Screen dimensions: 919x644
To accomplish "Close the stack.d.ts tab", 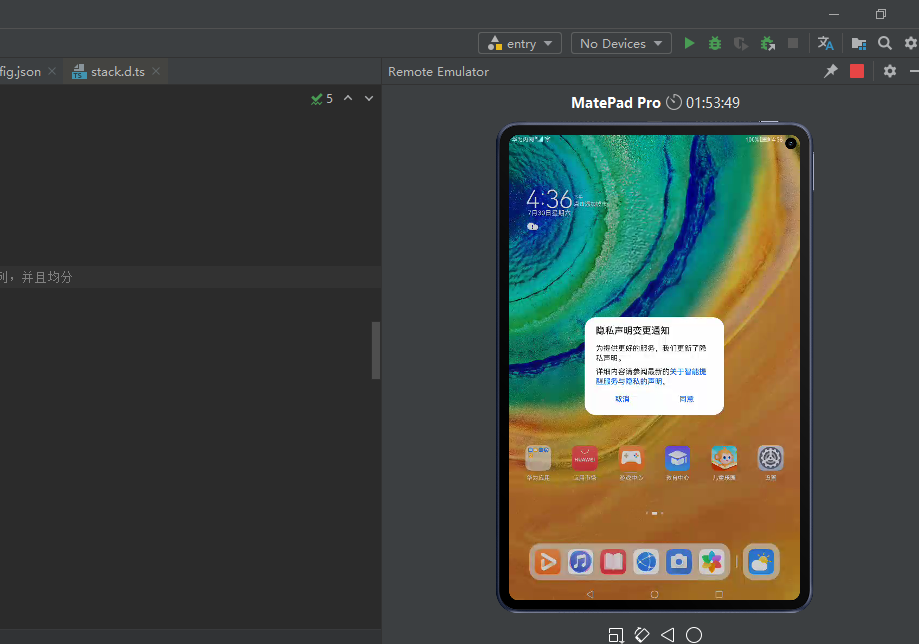I will [x=156, y=71].
